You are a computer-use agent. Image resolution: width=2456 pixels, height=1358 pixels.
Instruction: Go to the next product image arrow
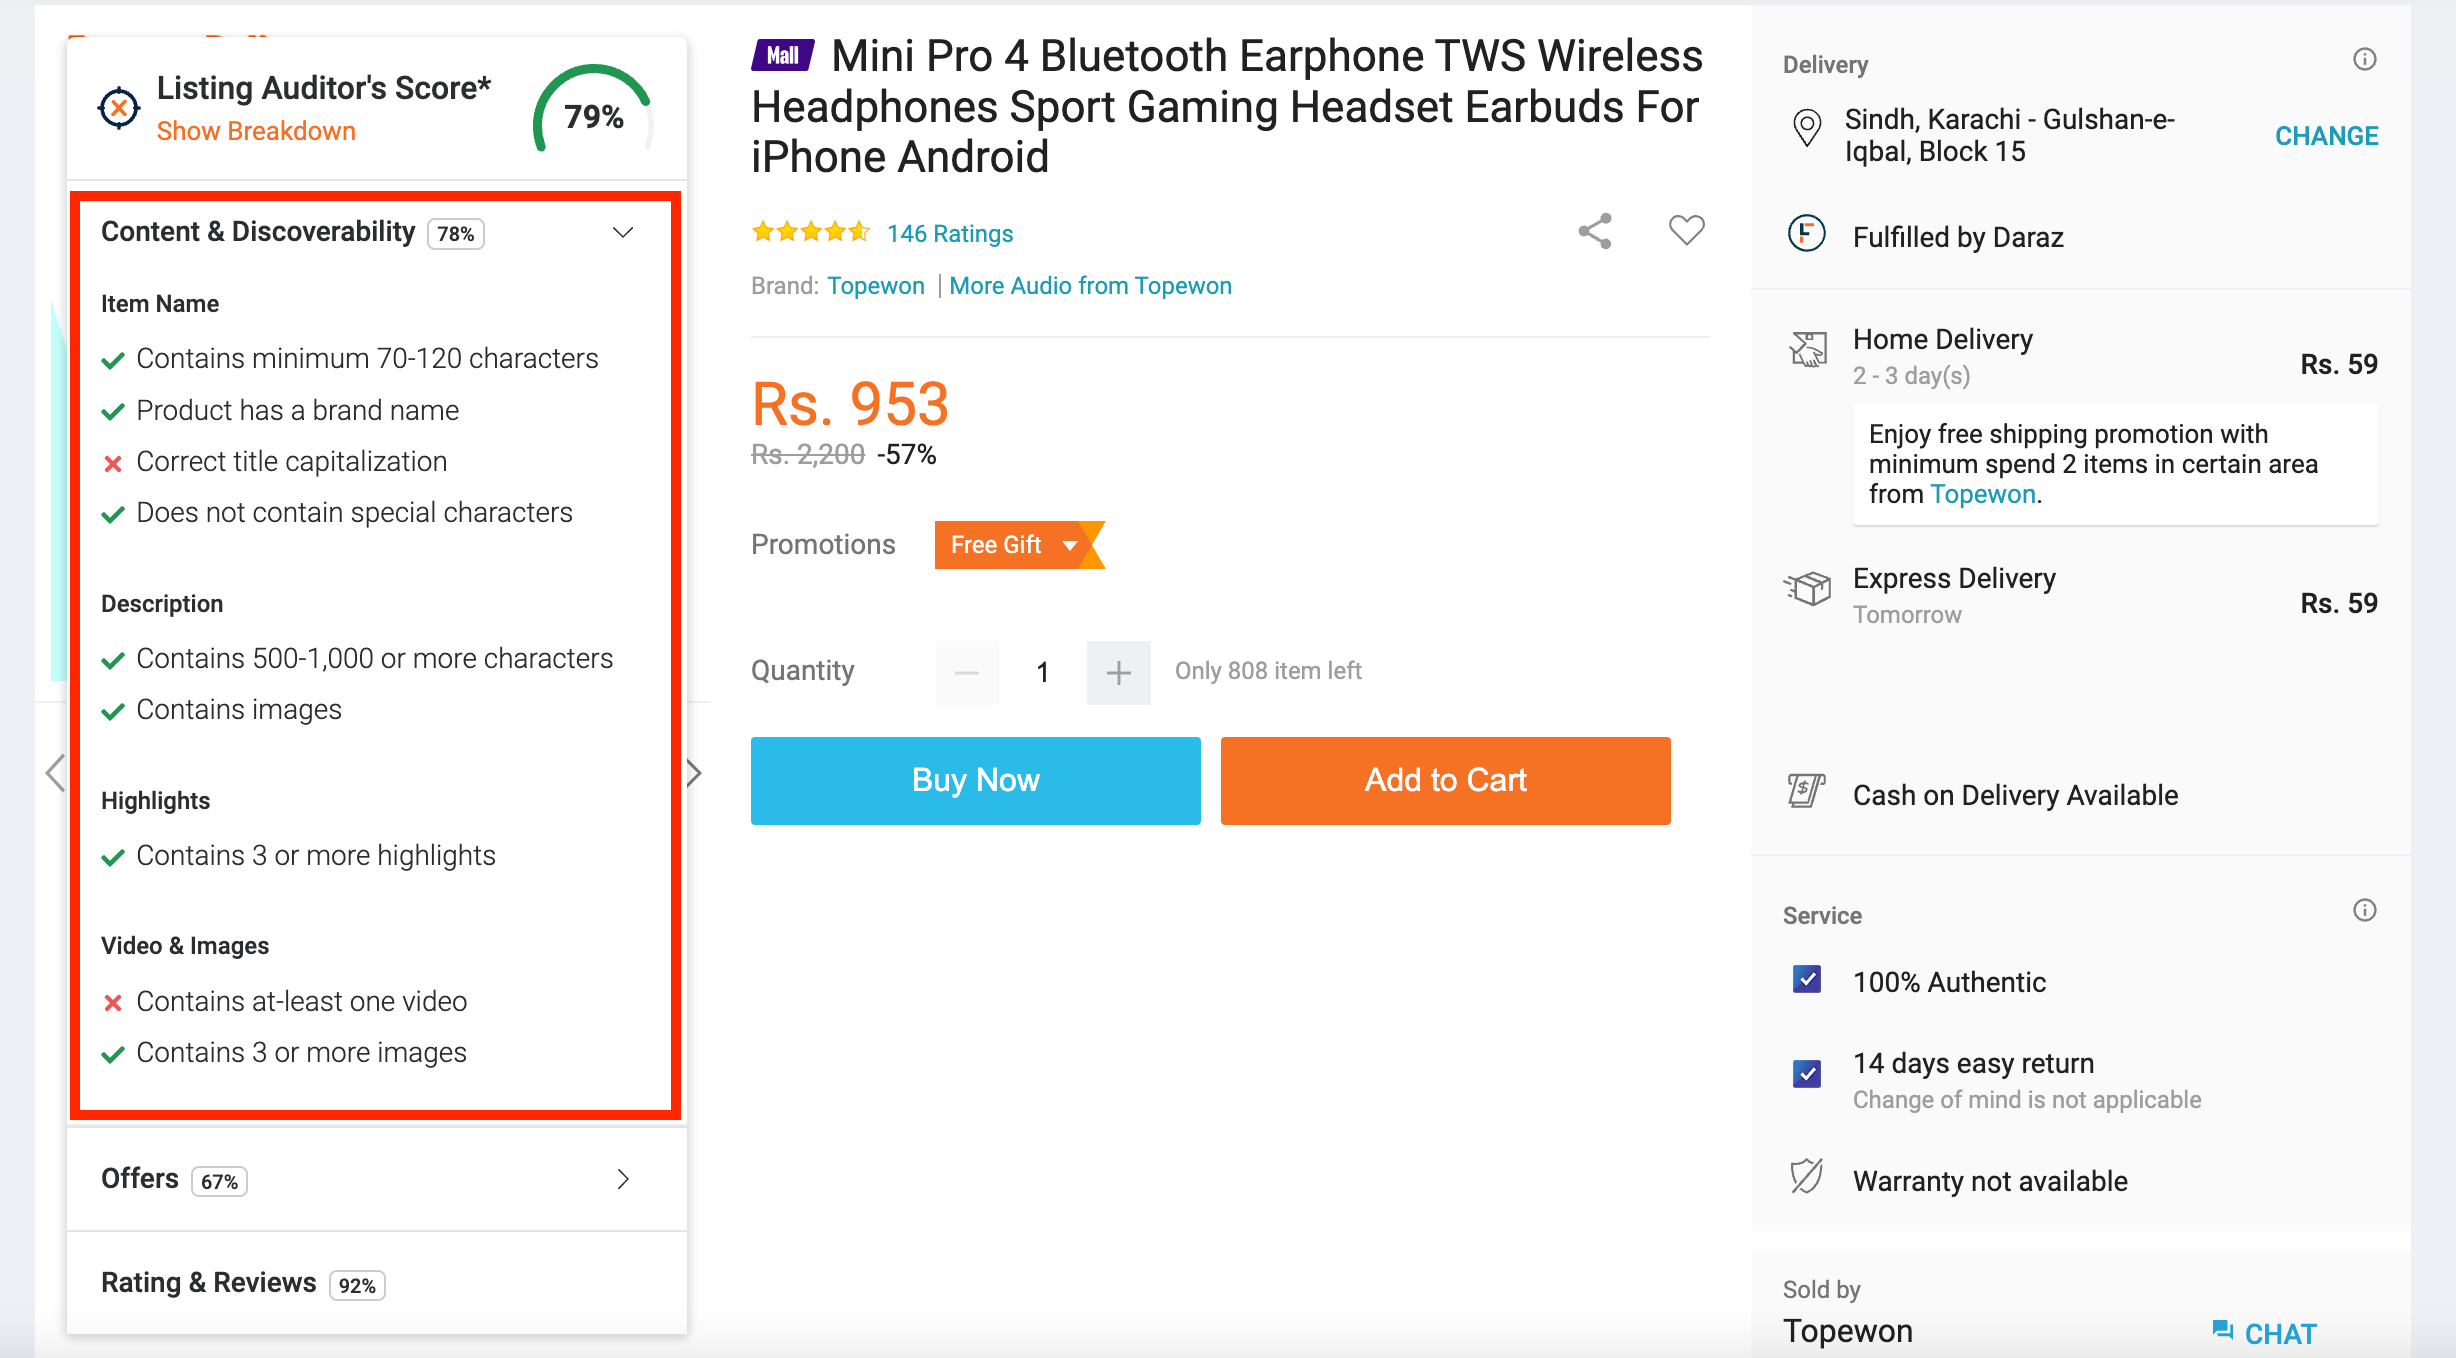pyautogui.click(x=694, y=773)
